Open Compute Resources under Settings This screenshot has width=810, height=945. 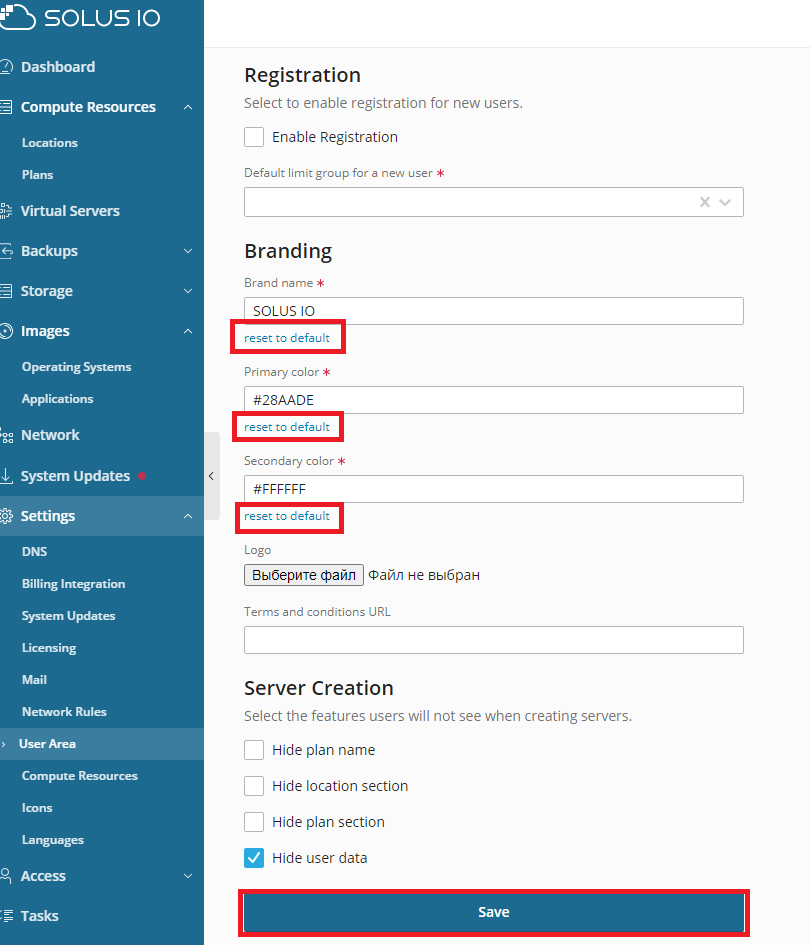click(x=80, y=776)
